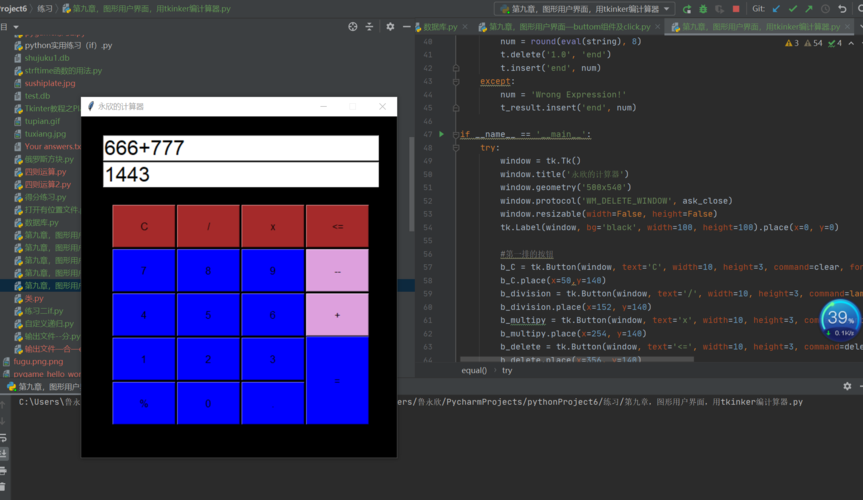Click the calculator 5 button
Viewport: 863px width, 500px height.
[208, 314]
